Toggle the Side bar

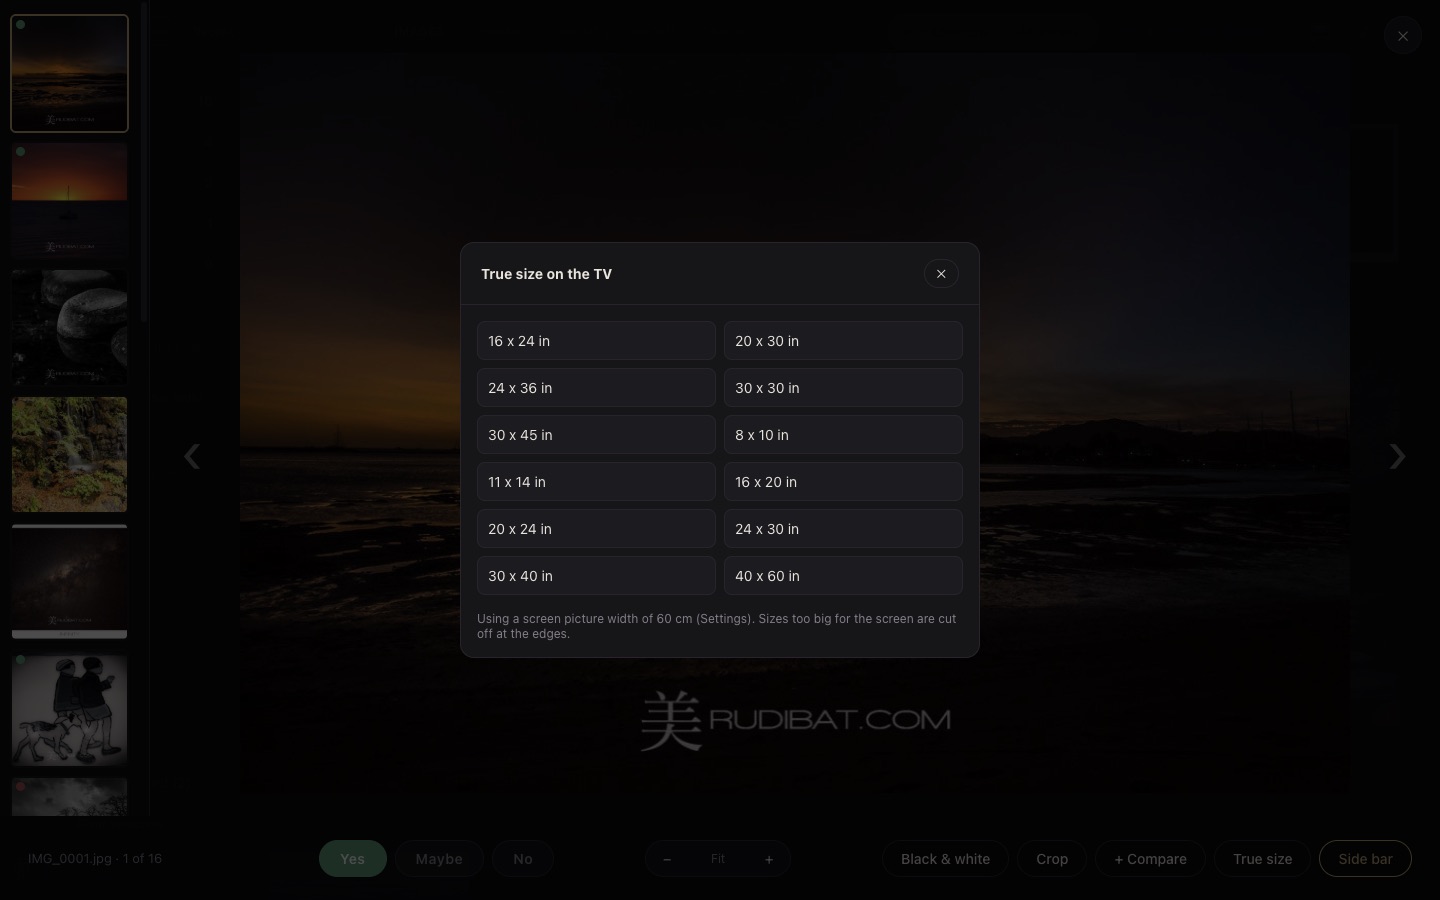click(1365, 859)
